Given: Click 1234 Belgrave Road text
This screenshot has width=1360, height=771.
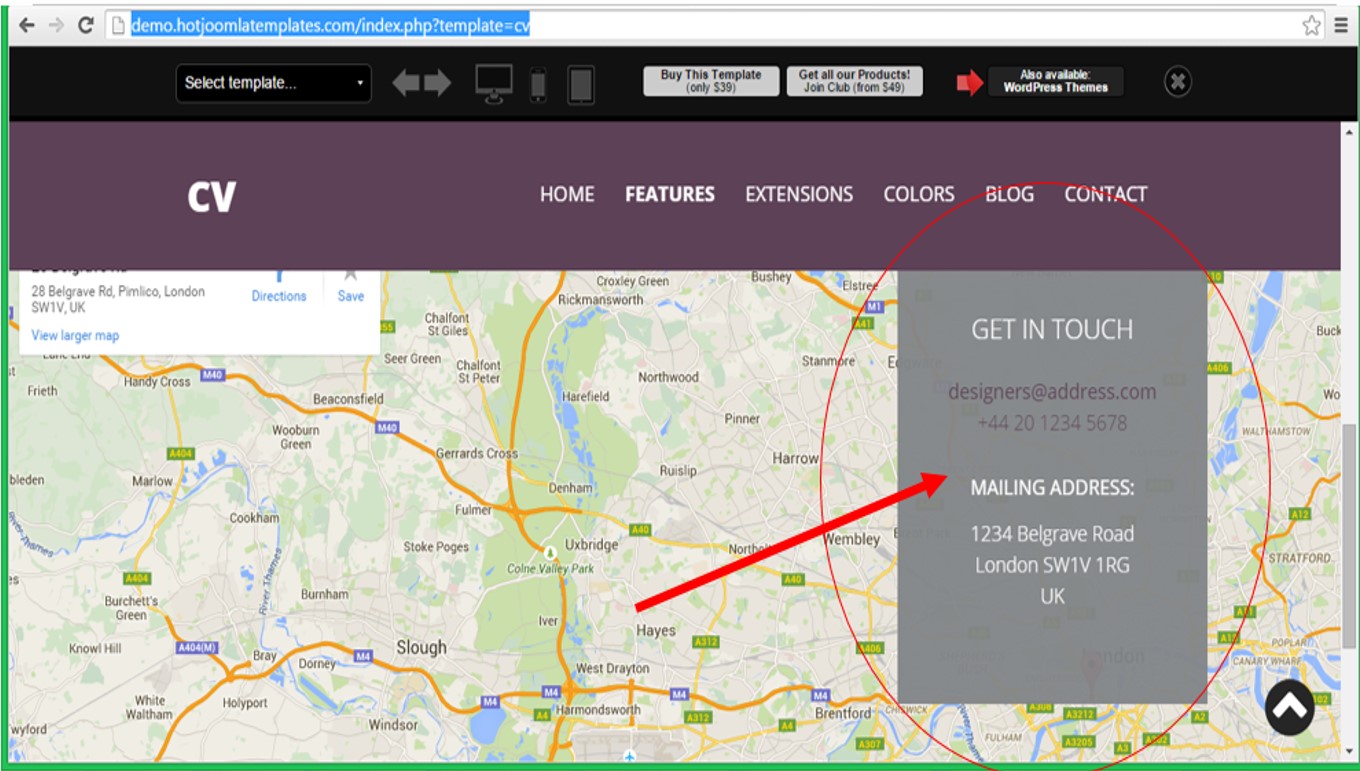Looking at the screenshot, I should pyautogui.click(x=1052, y=534).
